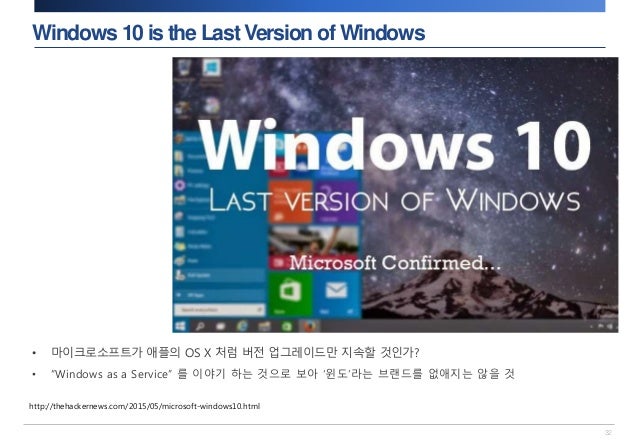Open the blue Mail envelope tile

tap(337, 294)
